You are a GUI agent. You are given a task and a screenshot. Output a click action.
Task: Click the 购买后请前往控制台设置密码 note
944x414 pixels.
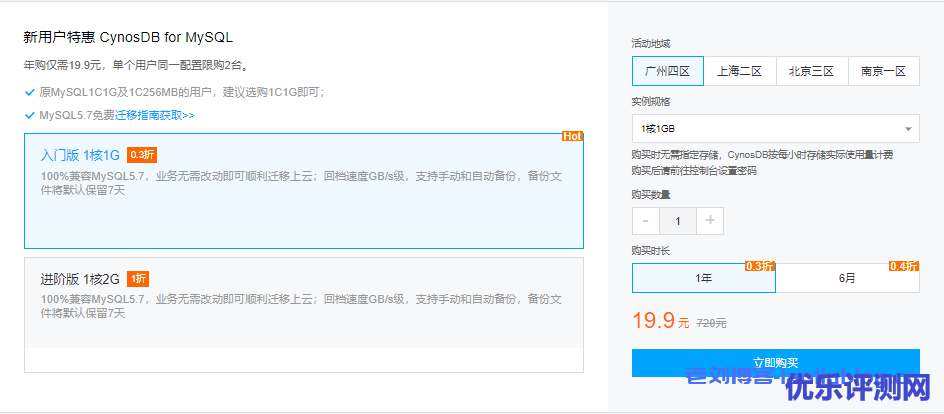tap(694, 170)
